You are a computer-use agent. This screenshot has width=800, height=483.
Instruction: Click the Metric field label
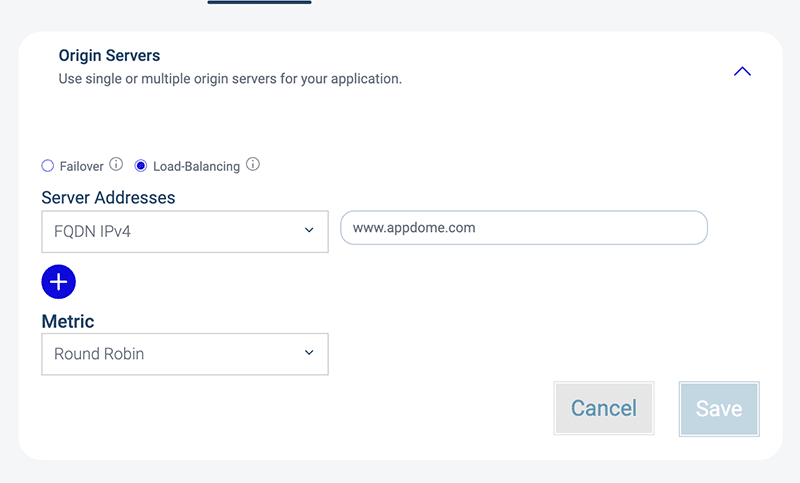click(x=68, y=321)
